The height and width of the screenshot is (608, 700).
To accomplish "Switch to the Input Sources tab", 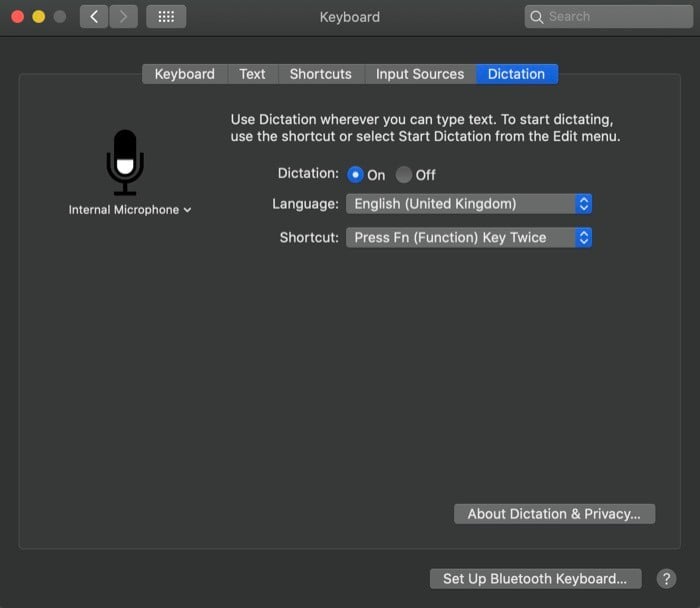I will point(420,74).
